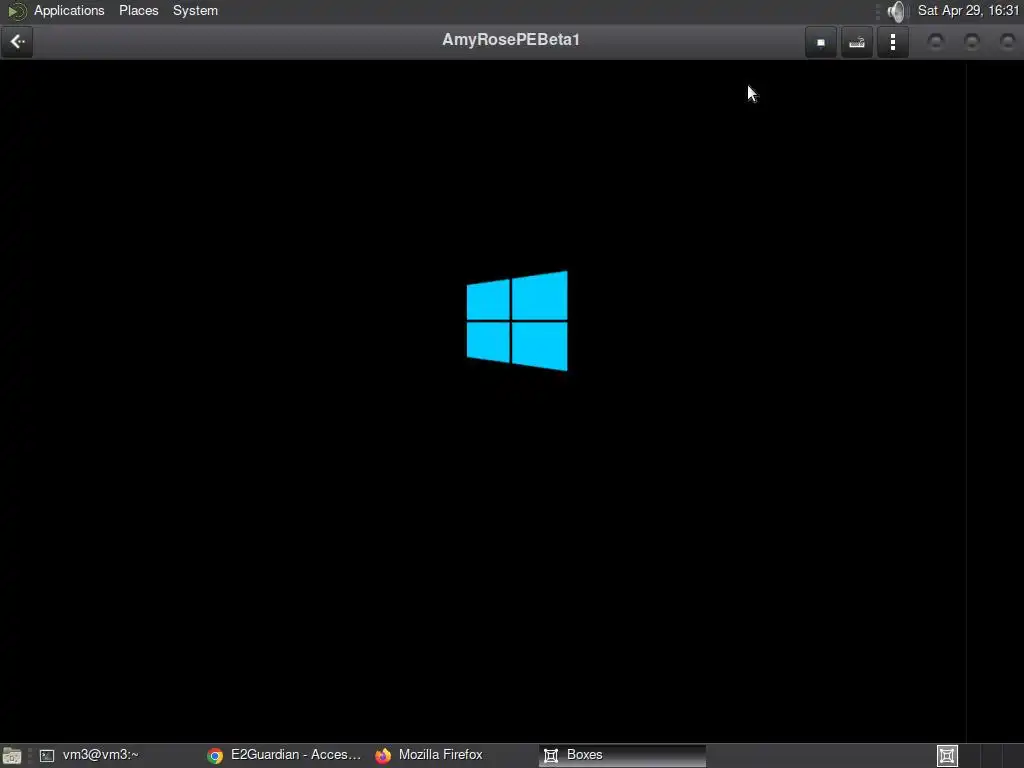Click the workspace switcher Boxes icon
Viewport: 1024px width, 768px height.
click(x=947, y=756)
